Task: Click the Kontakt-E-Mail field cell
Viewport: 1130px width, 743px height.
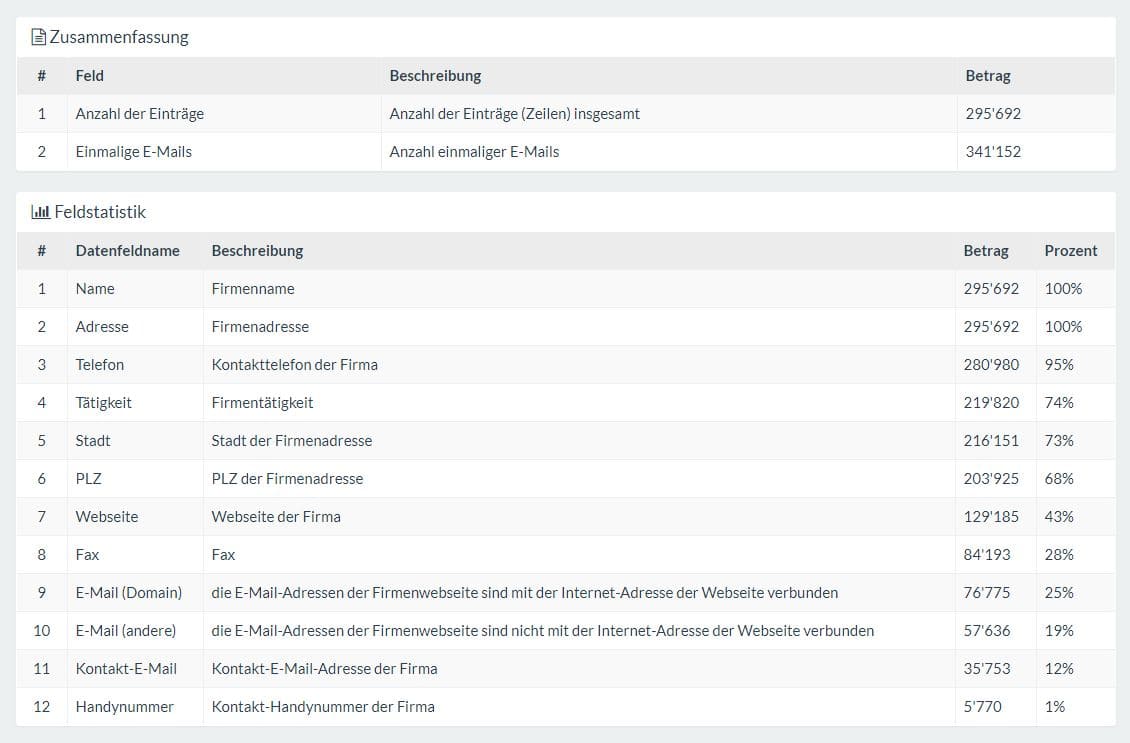Action: pos(125,669)
